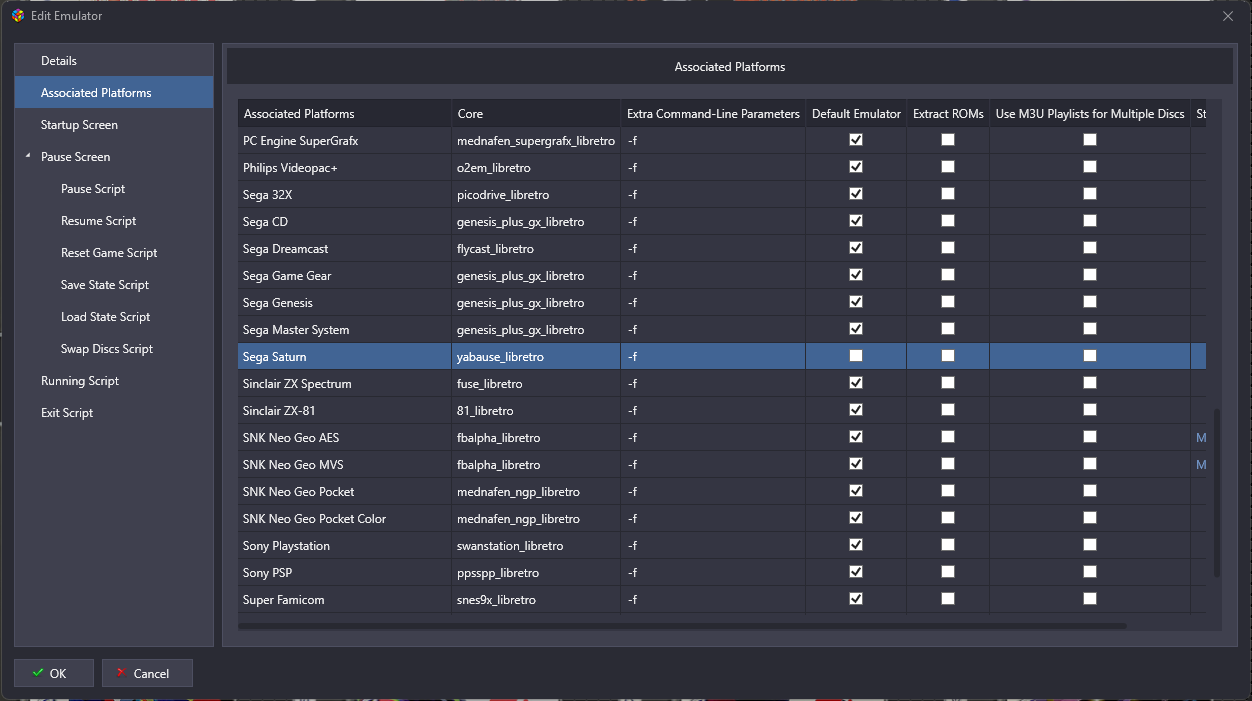
Task: Click the Extract ROMs column header
Action: [948, 114]
